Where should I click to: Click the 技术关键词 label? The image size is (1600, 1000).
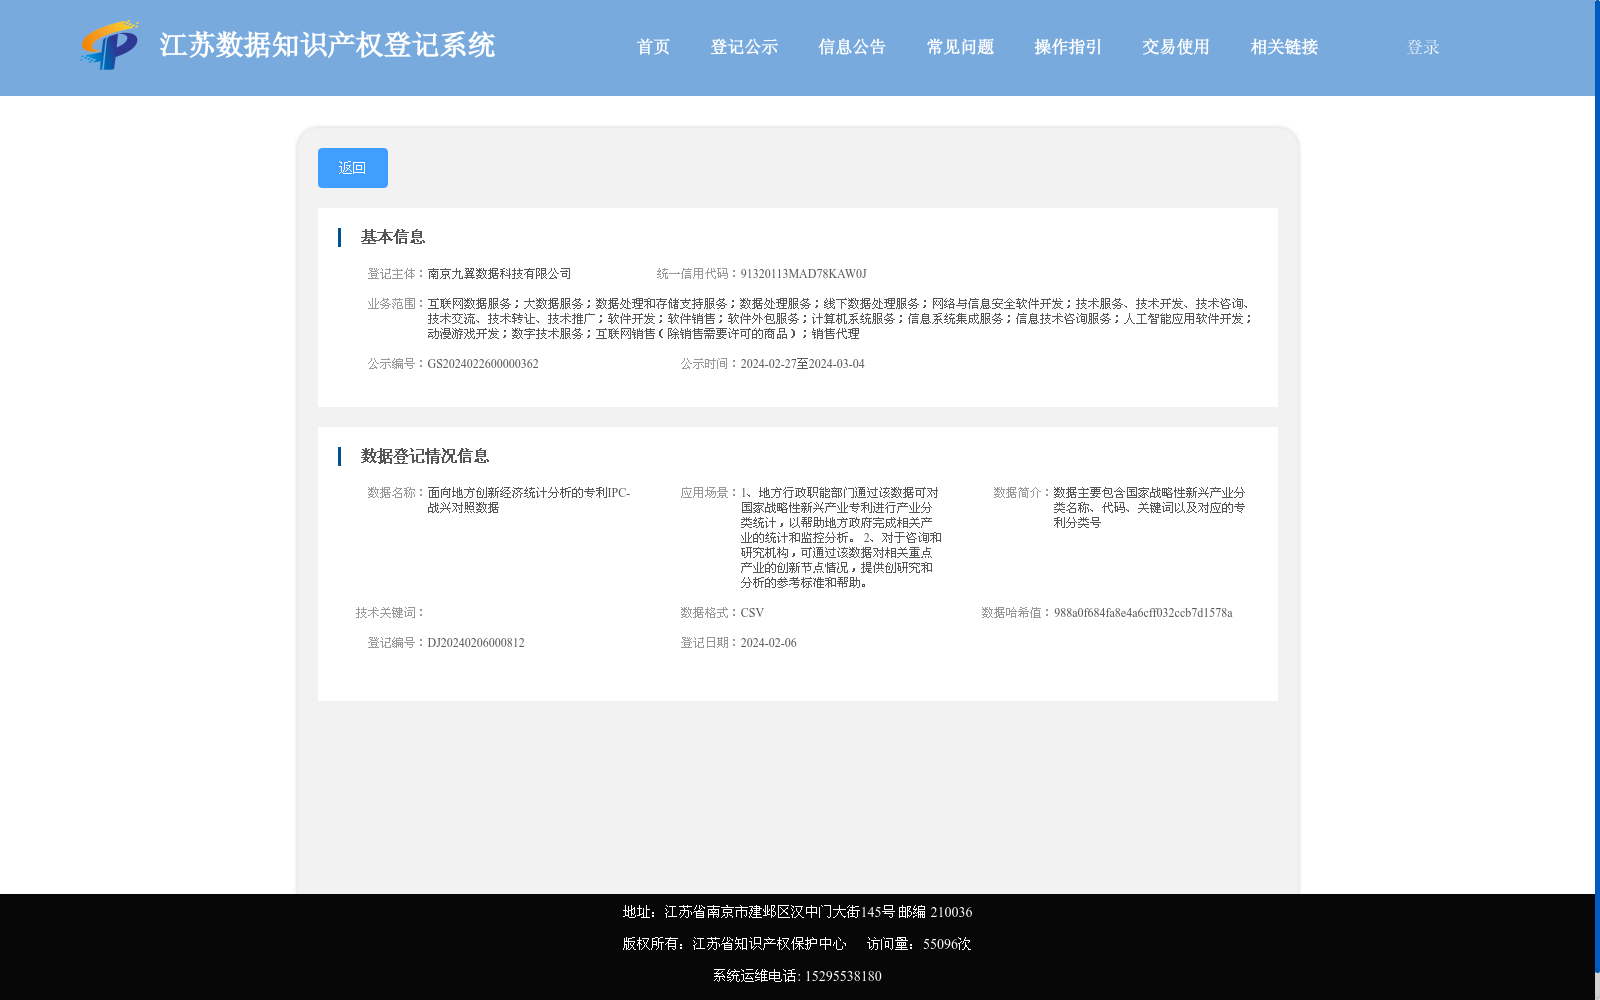pyautogui.click(x=391, y=613)
